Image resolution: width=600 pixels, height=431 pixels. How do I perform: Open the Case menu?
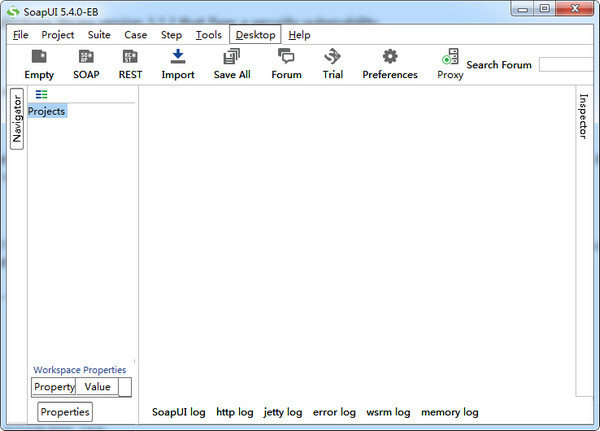click(x=135, y=35)
